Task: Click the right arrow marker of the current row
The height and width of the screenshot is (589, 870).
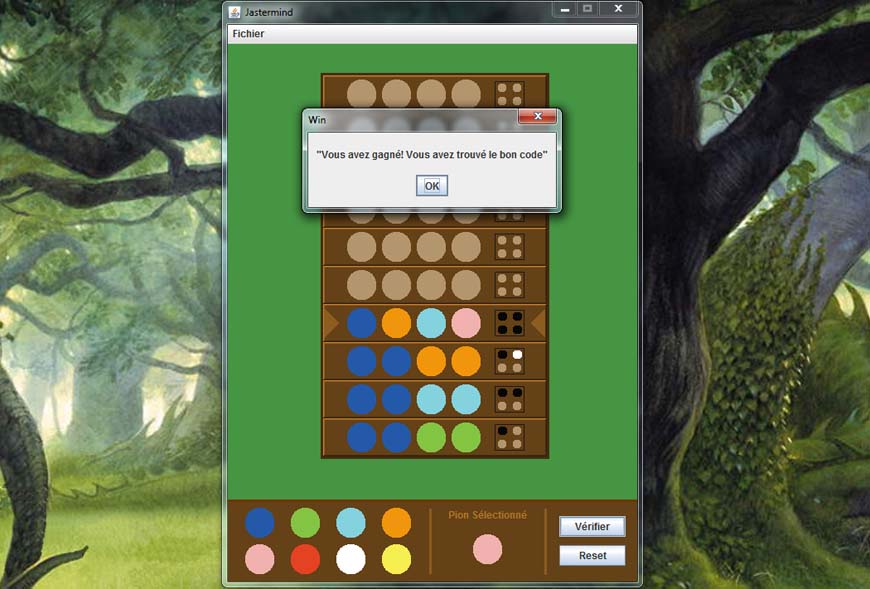Action: [x=538, y=323]
